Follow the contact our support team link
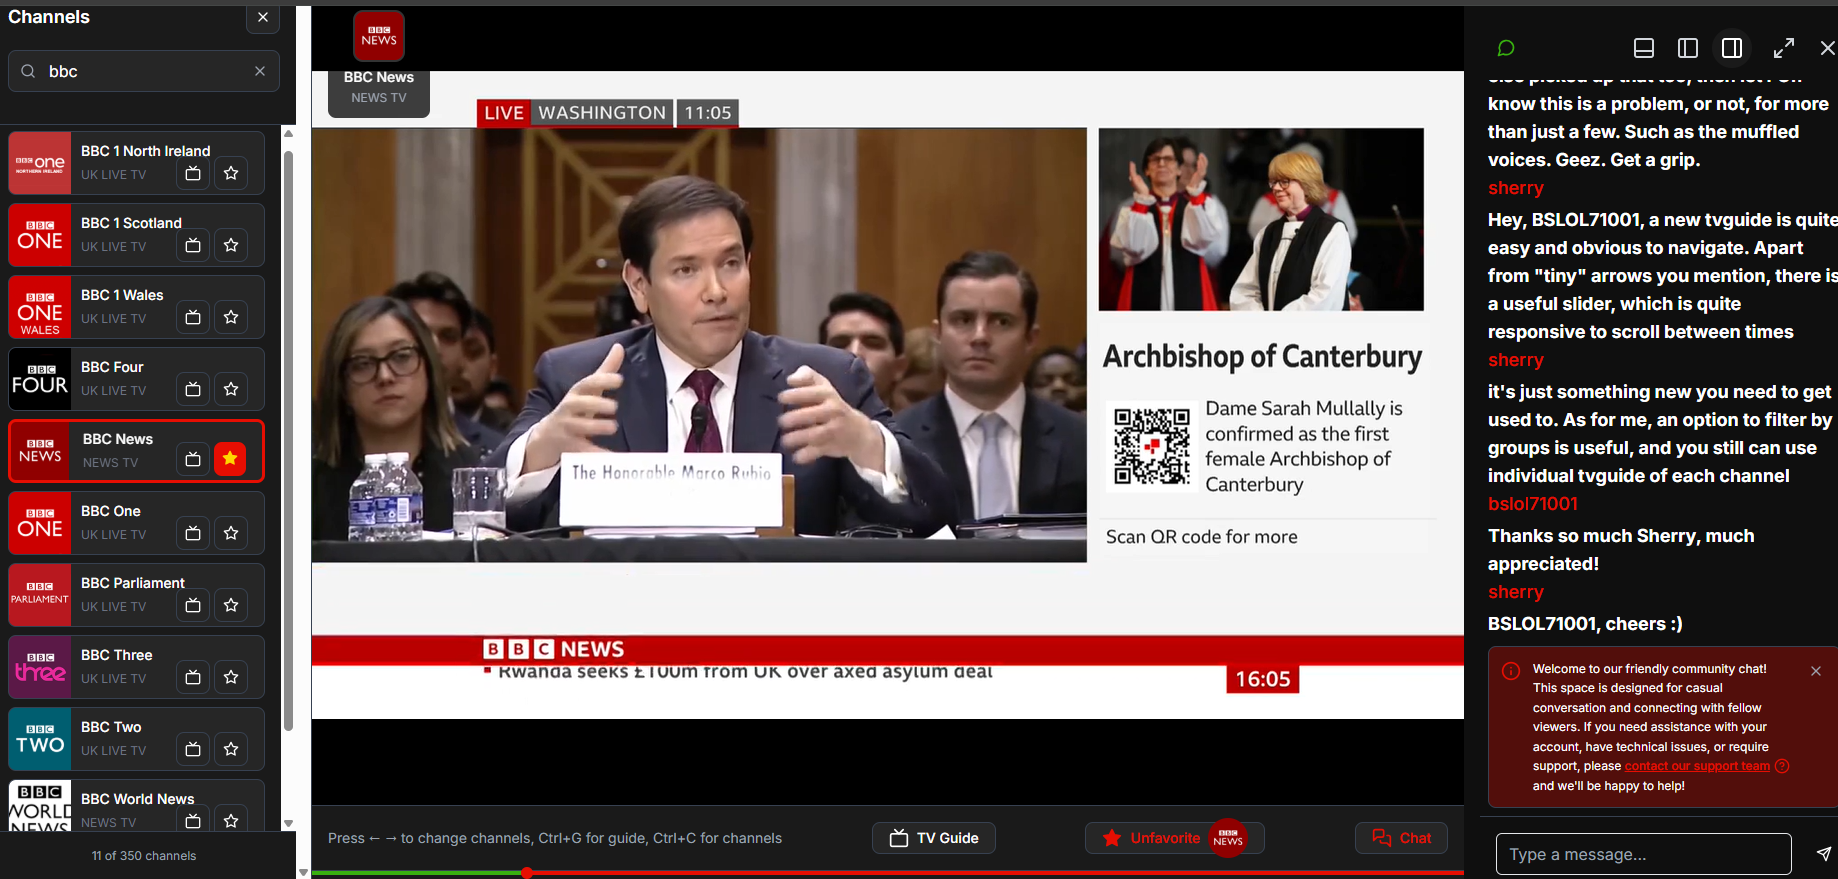The height and width of the screenshot is (879, 1838). point(1696,766)
